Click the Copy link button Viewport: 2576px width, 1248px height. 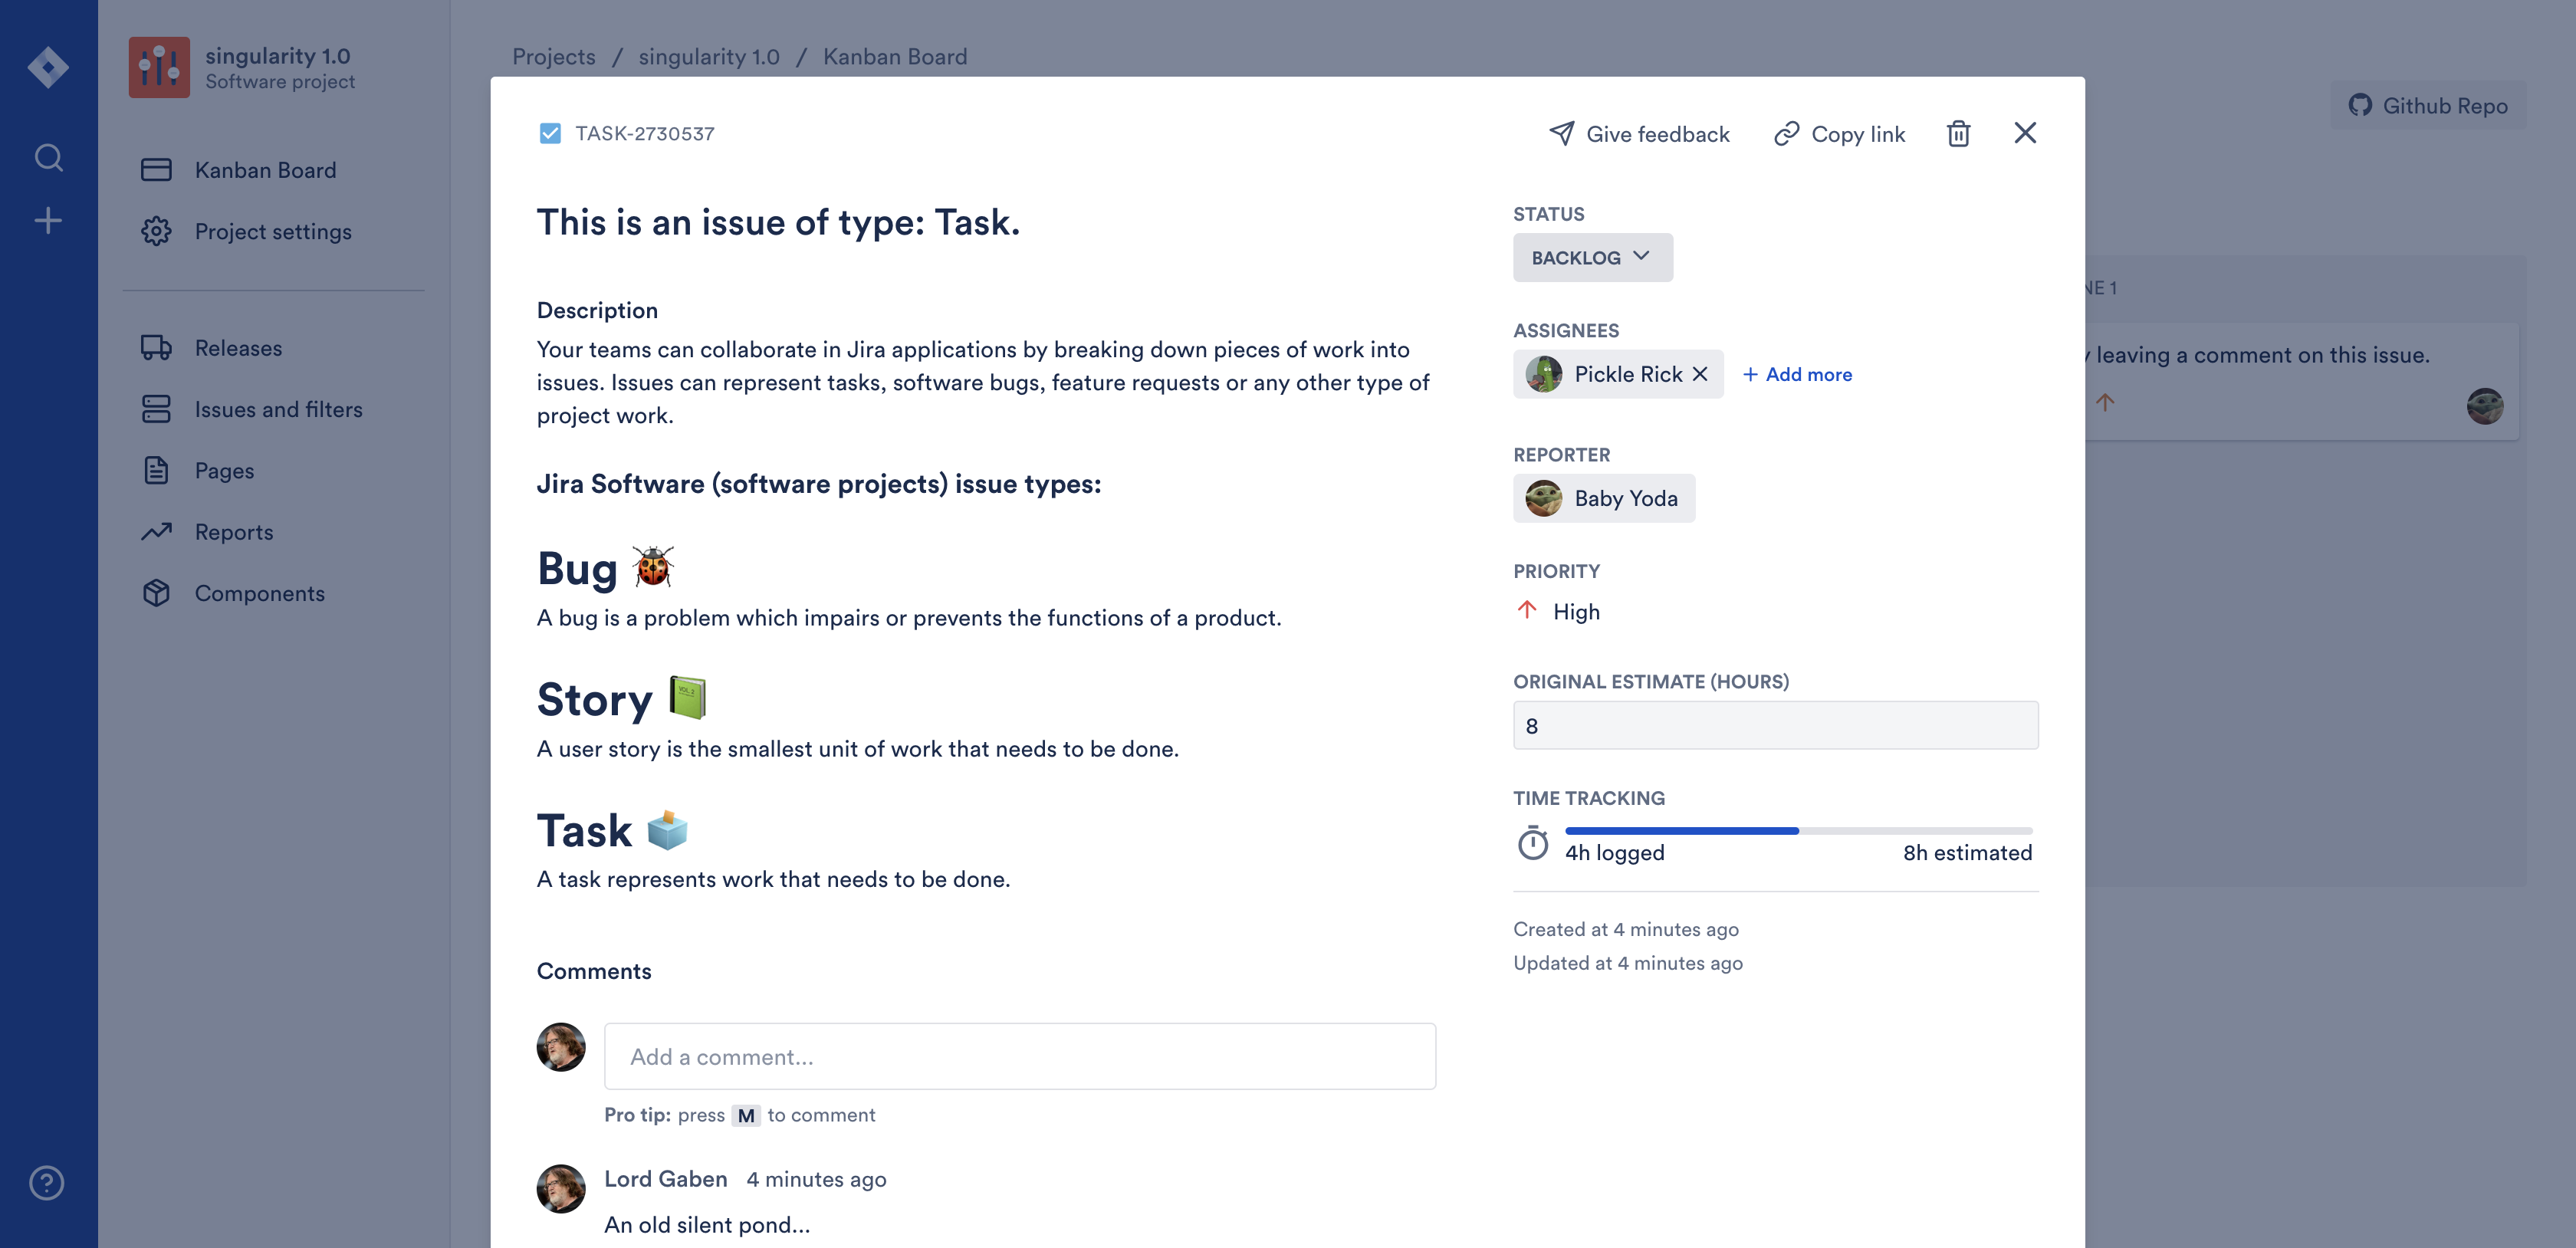(1840, 133)
